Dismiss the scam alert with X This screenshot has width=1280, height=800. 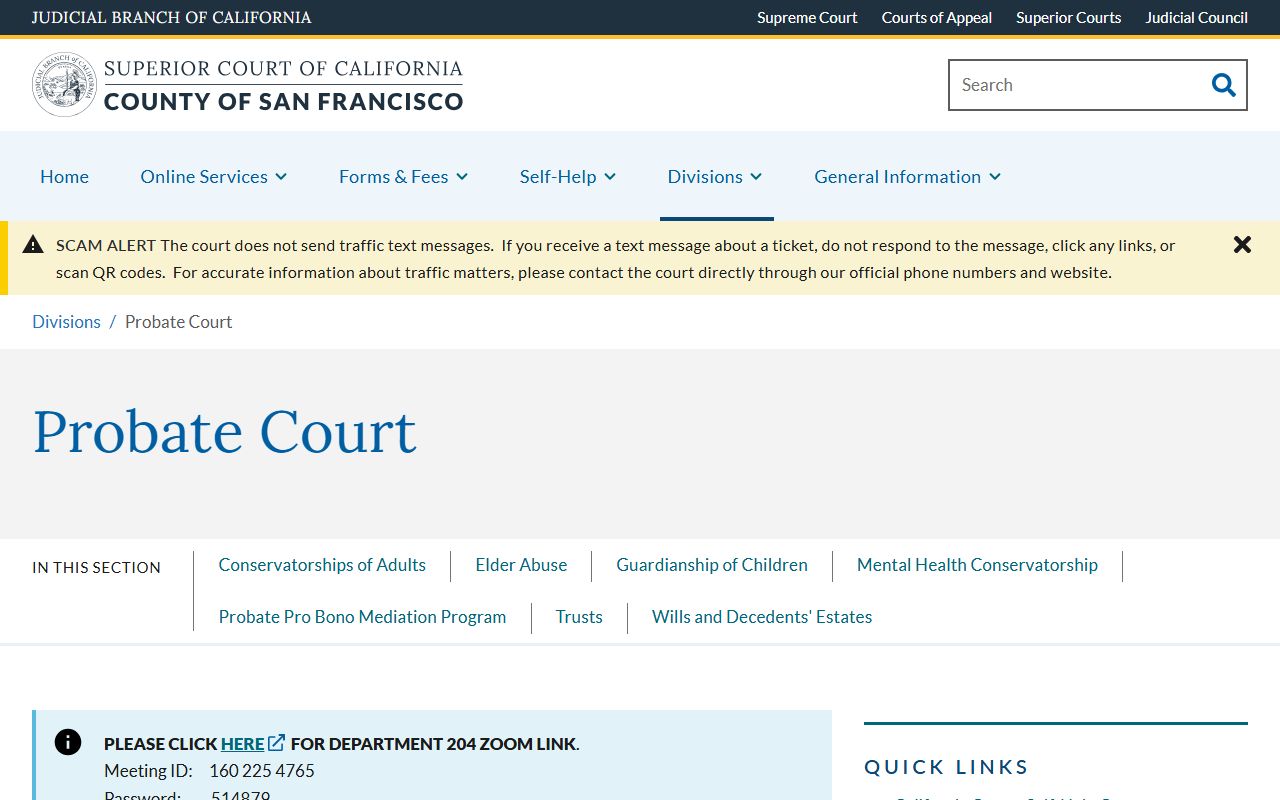[x=1242, y=244]
